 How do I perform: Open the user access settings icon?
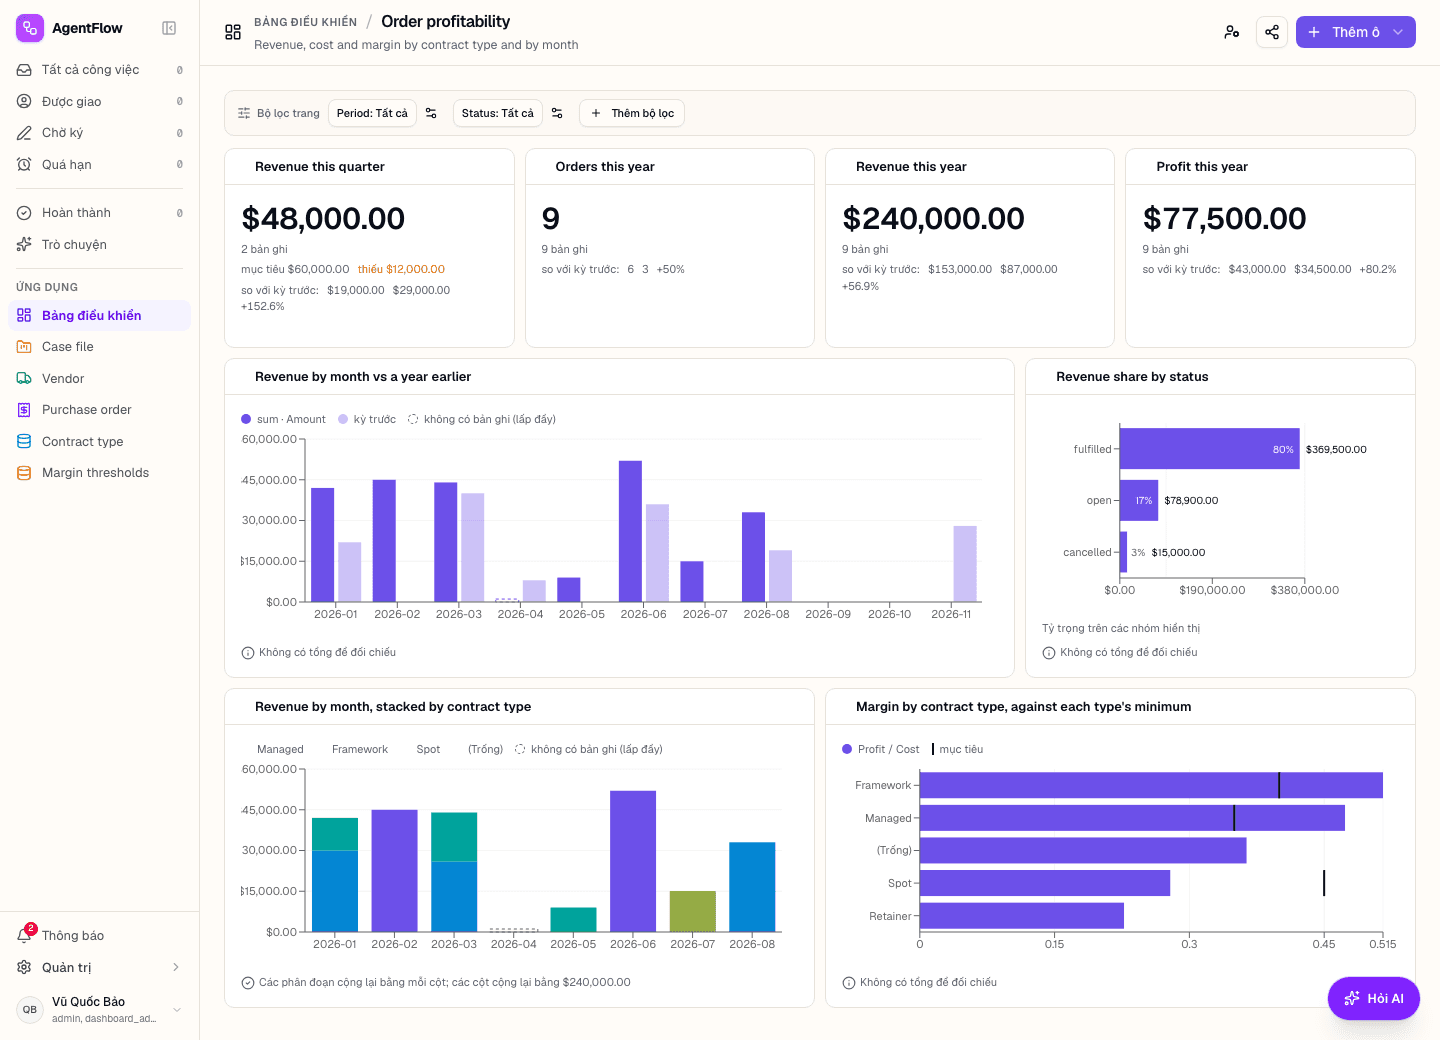(x=1232, y=32)
